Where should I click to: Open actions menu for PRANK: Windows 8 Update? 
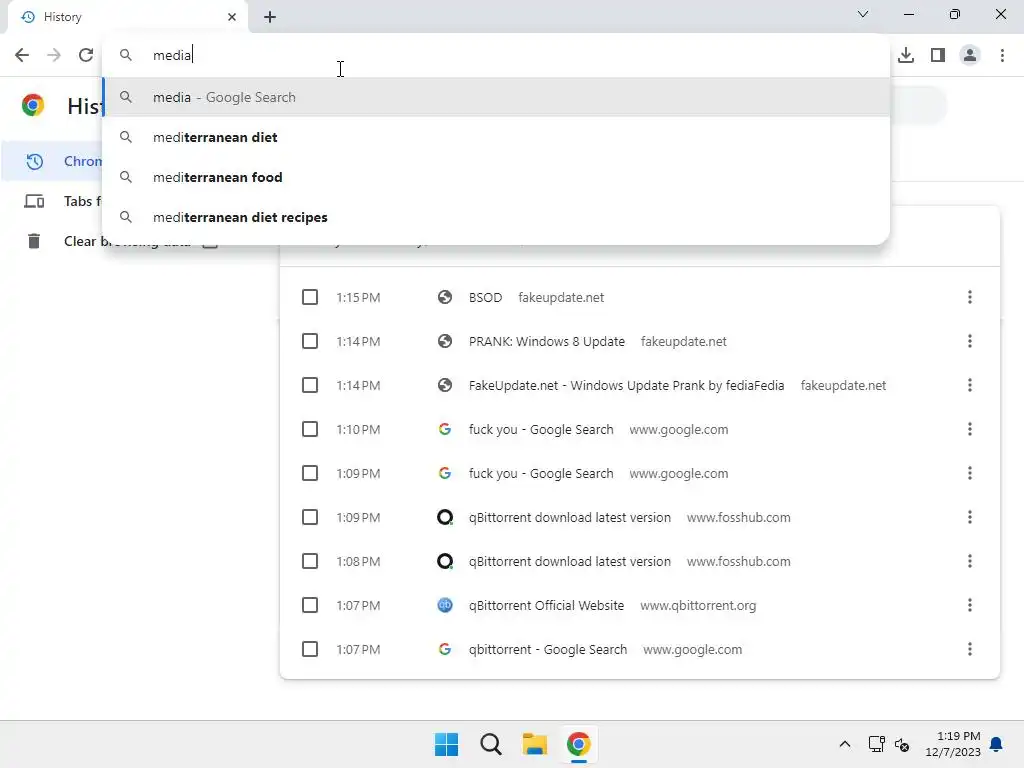[x=970, y=341]
